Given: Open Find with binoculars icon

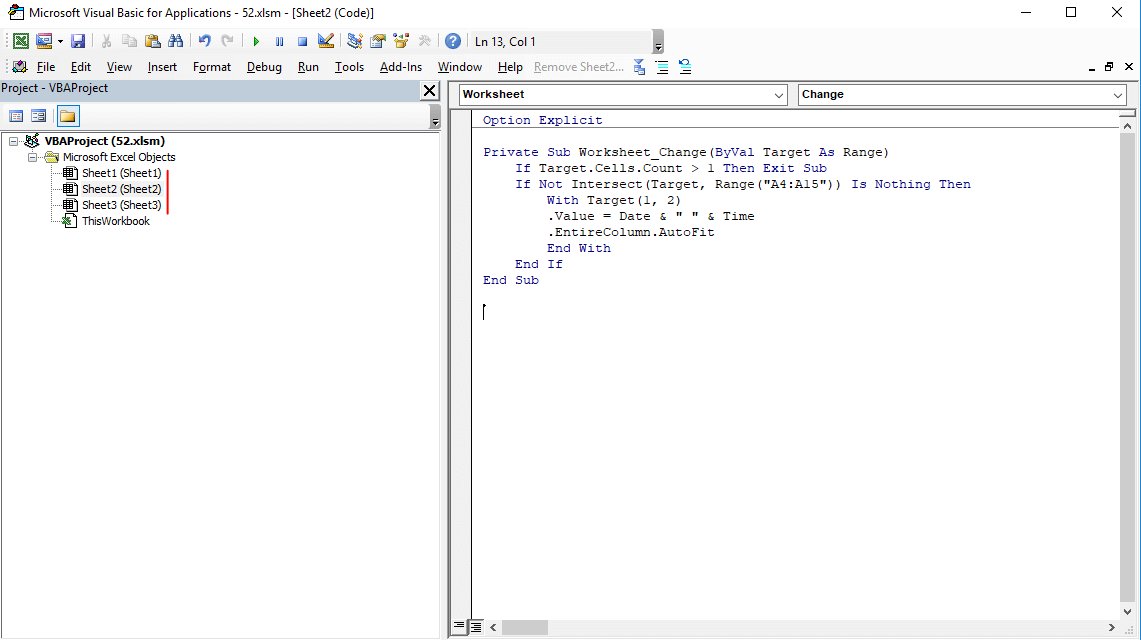Looking at the screenshot, I should (x=175, y=41).
